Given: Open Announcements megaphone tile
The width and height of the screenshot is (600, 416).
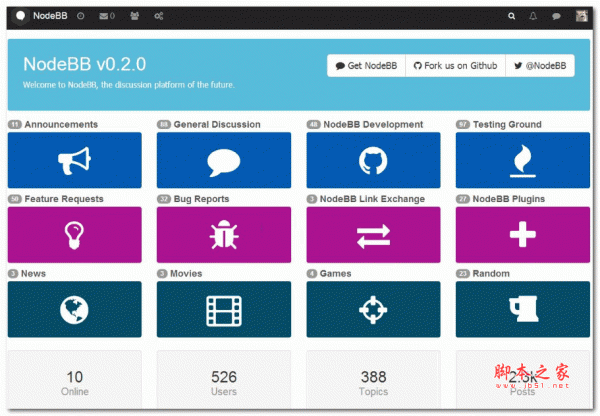Looking at the screenshot, I should tap(75, 160).
